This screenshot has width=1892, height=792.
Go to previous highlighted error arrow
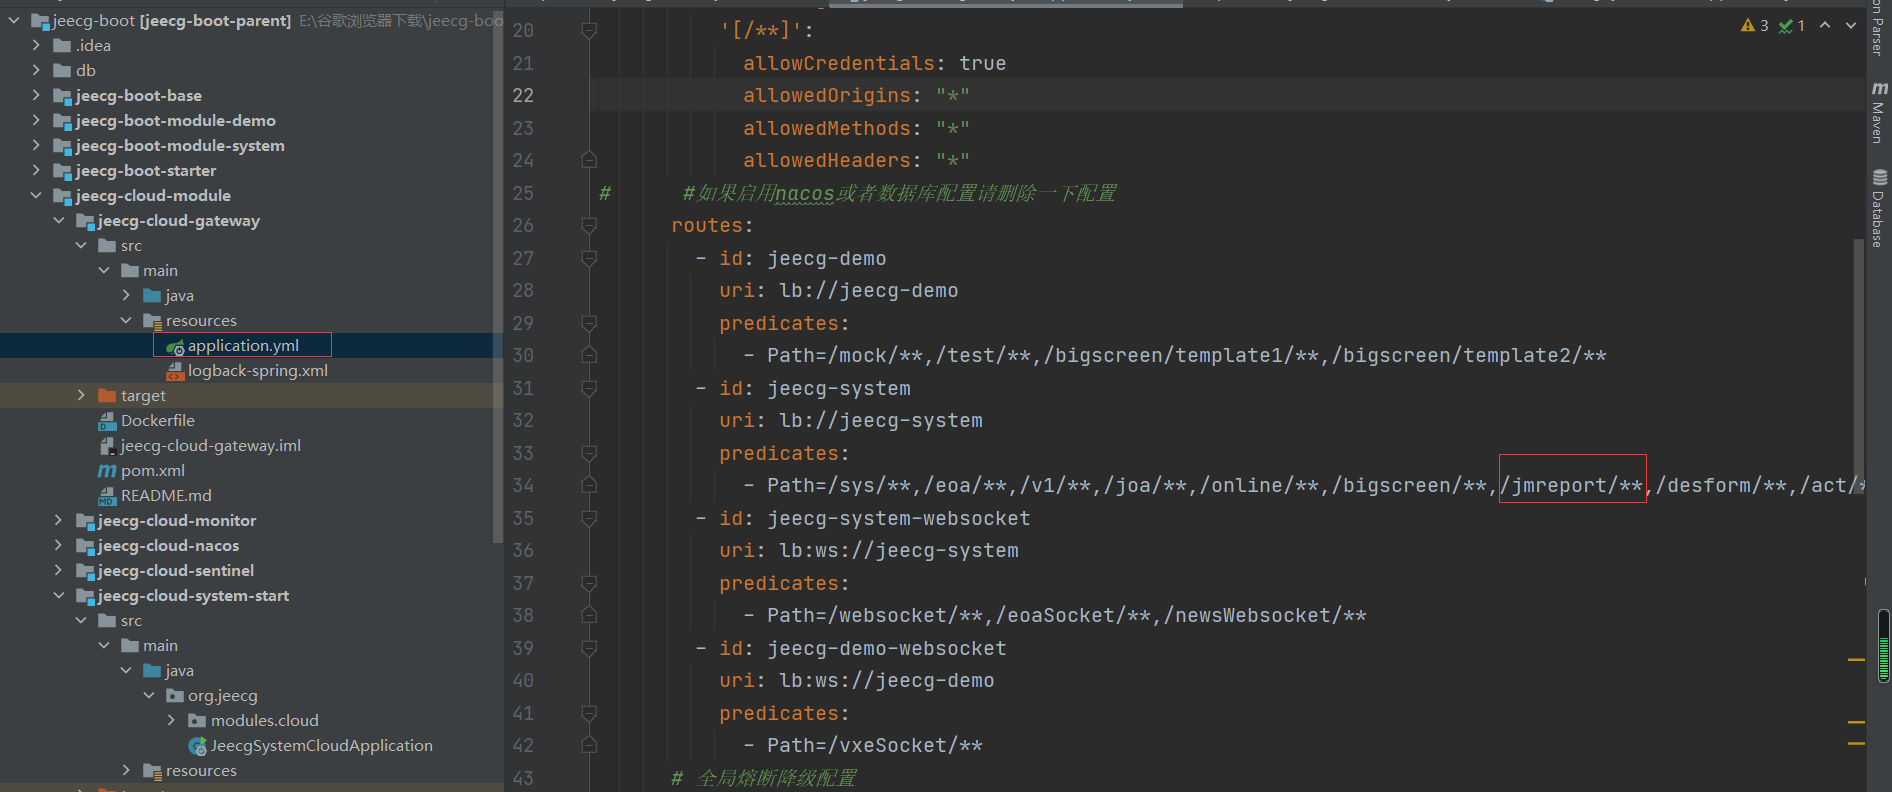[x=1825, y=25]
